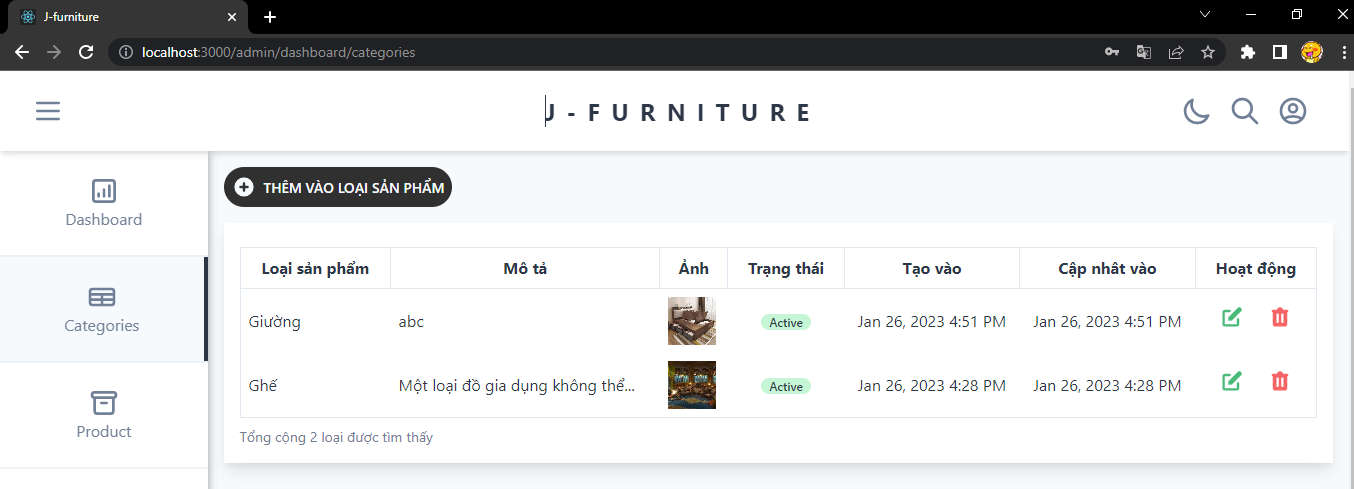Screen dimensions: 1354x489
Task: Open the hamburger sidebar menu
Action: click(x=48, y=111)
